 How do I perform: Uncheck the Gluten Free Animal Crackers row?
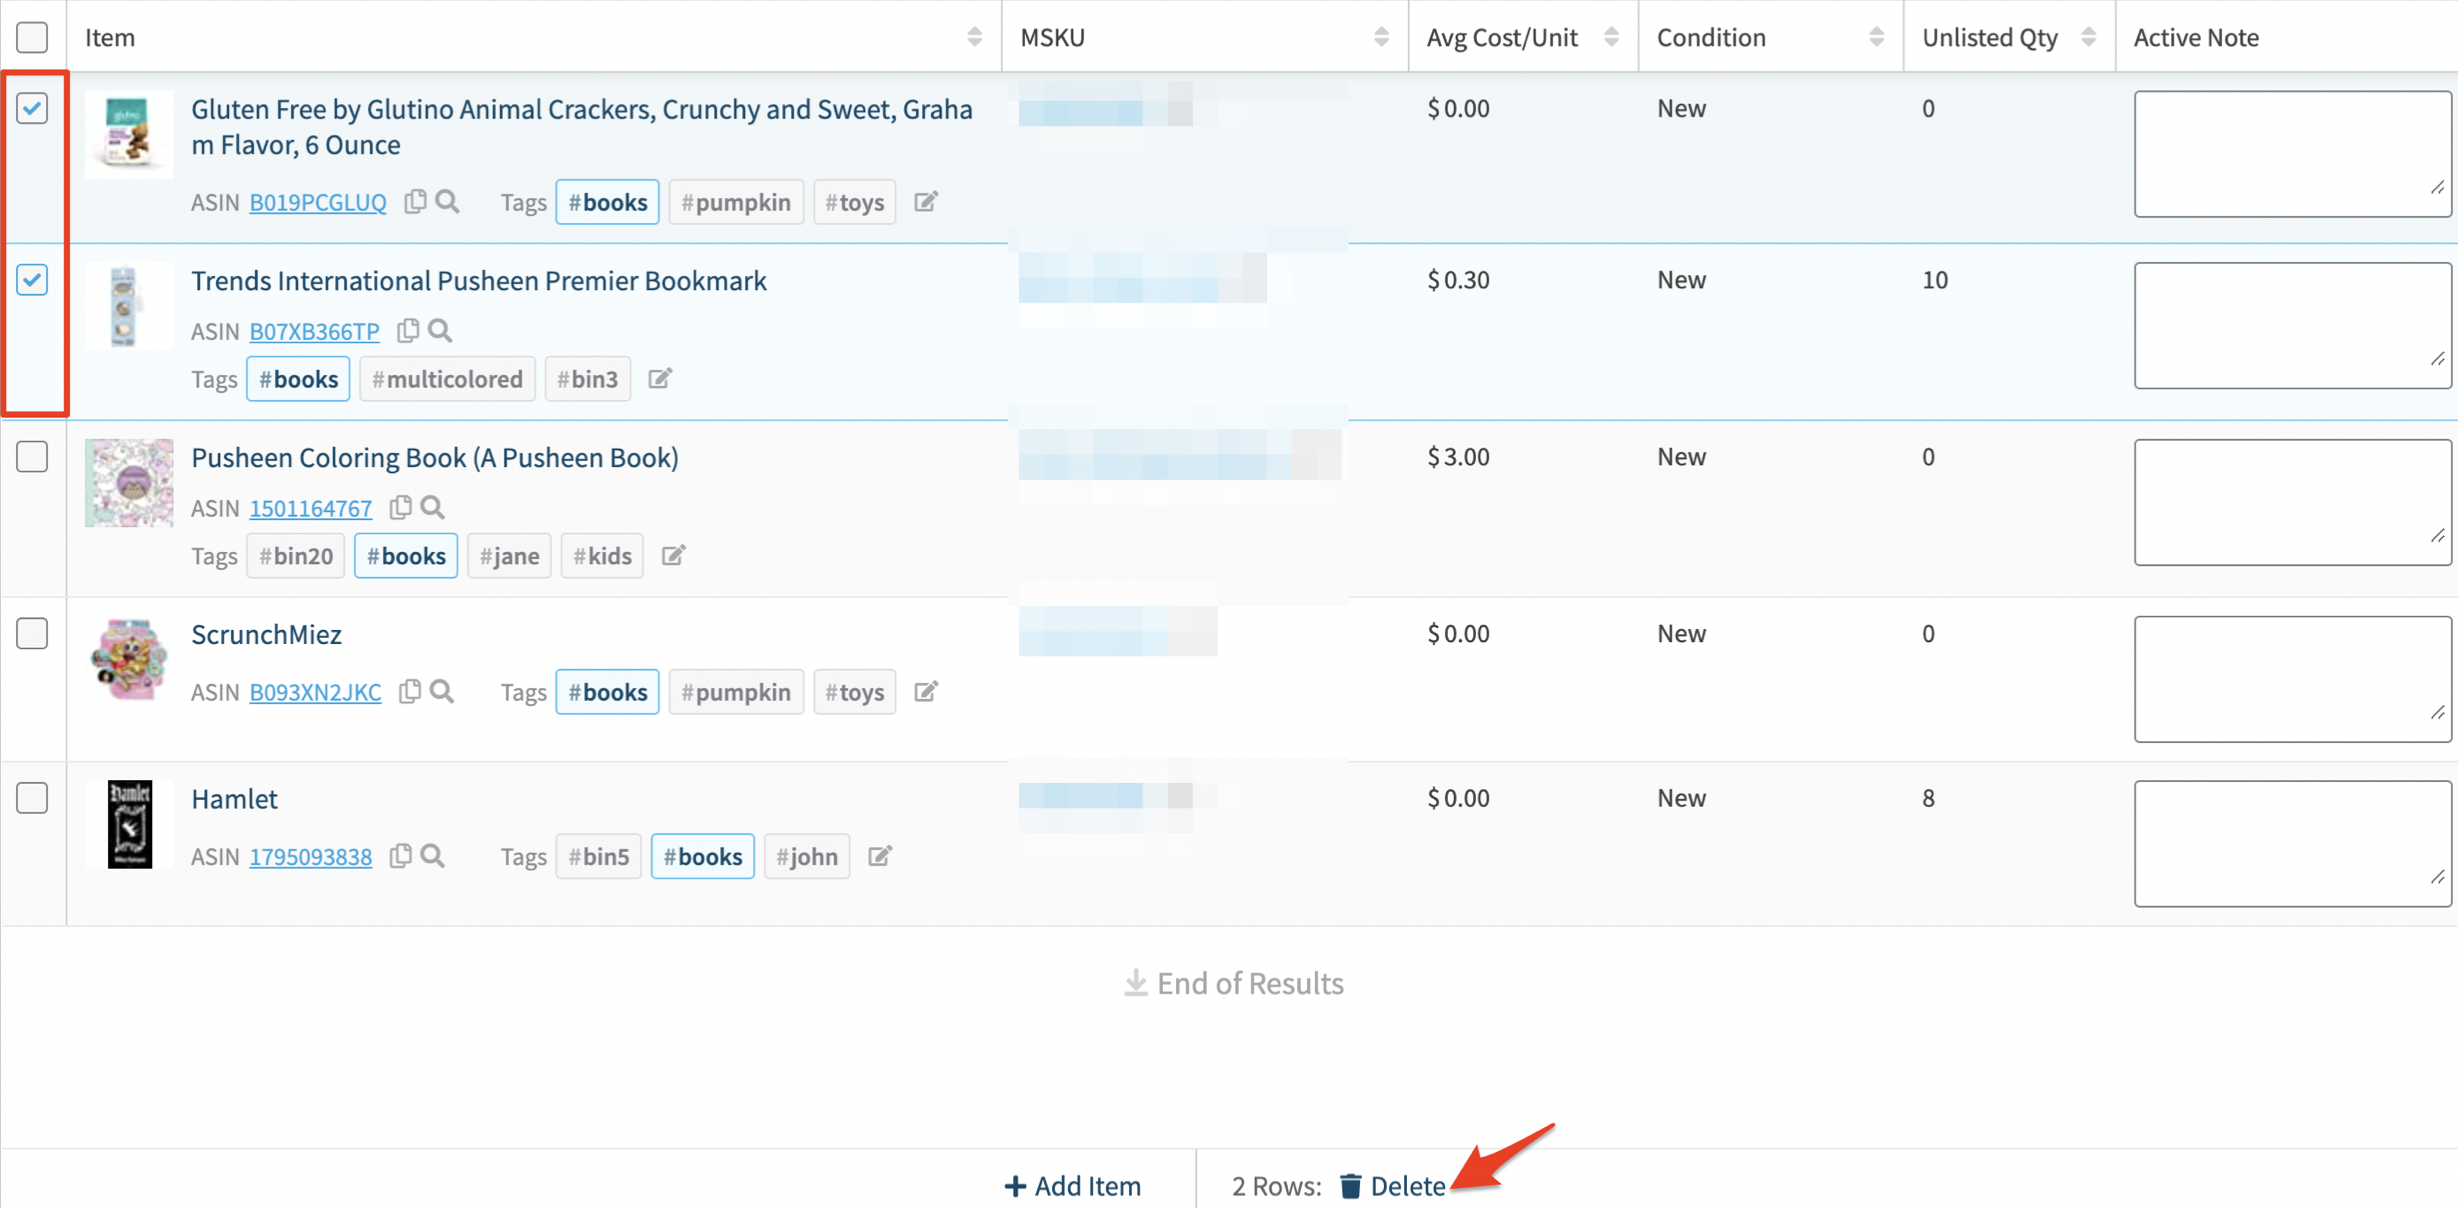[x=32, y=108]
